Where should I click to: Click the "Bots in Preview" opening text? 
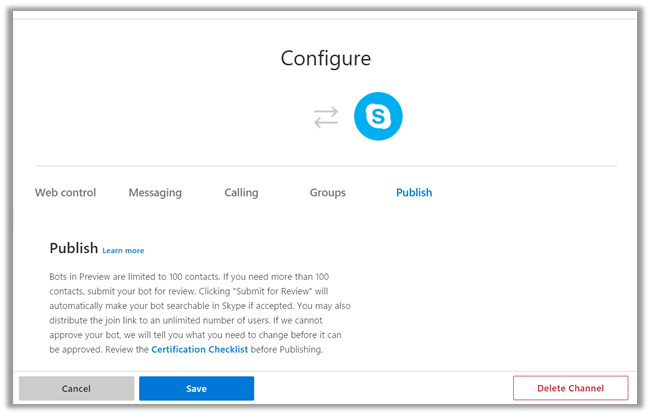tap(82, 275)
